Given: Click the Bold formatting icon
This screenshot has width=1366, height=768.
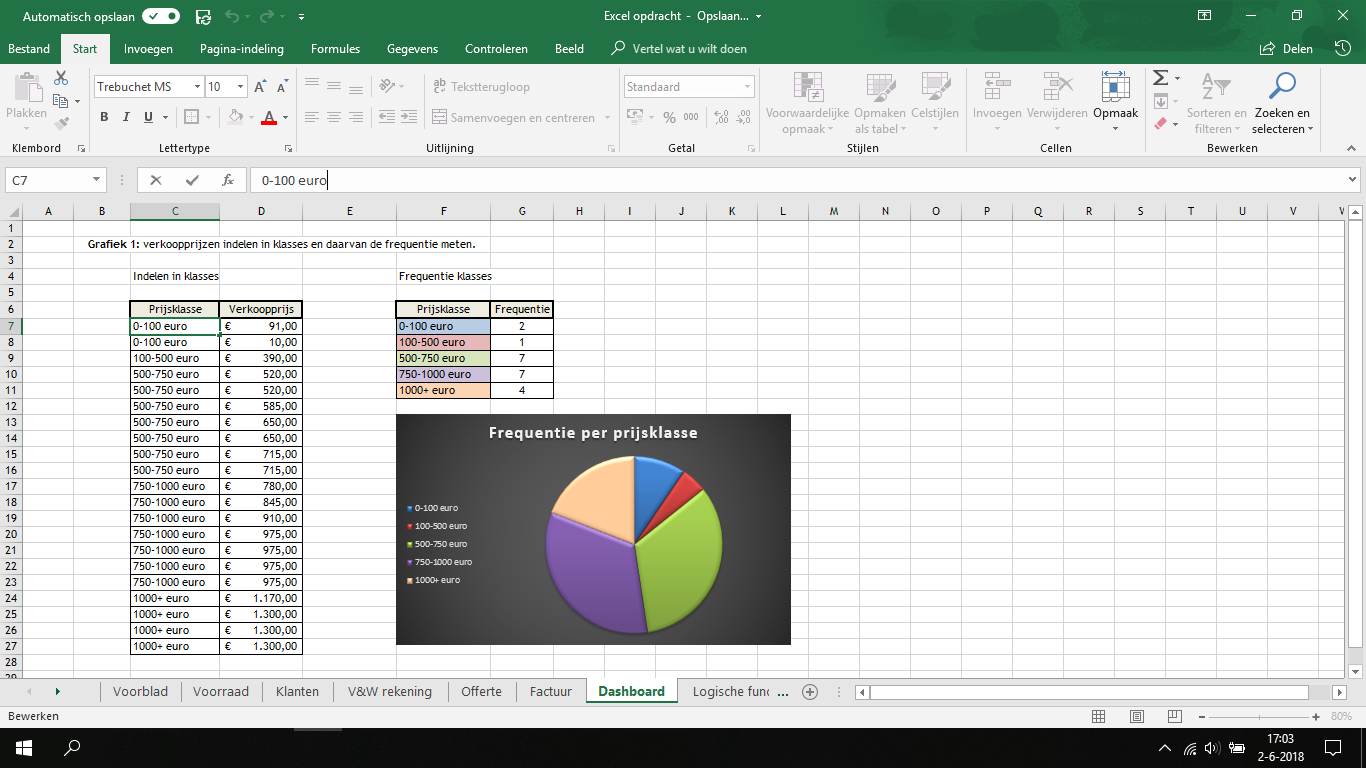Looking at the screenshot, I should [x=104, y=117].
